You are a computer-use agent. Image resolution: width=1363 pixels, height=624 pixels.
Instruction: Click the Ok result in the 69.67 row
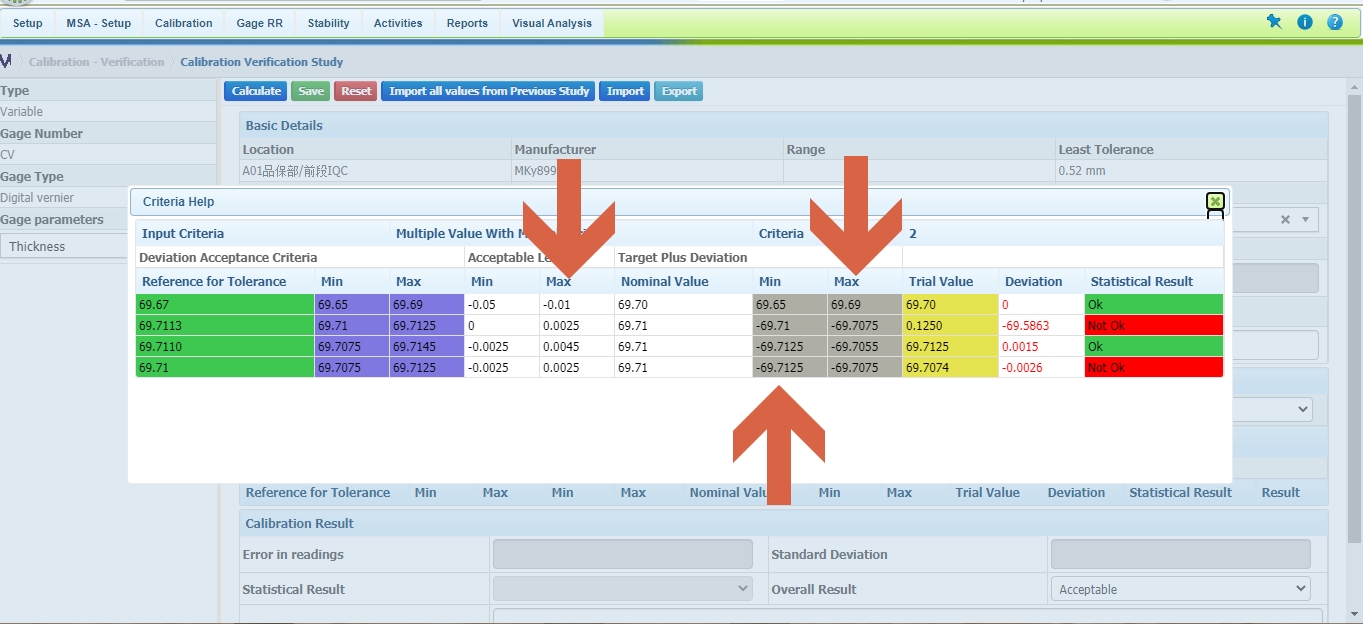click(x=1154, y=304)
